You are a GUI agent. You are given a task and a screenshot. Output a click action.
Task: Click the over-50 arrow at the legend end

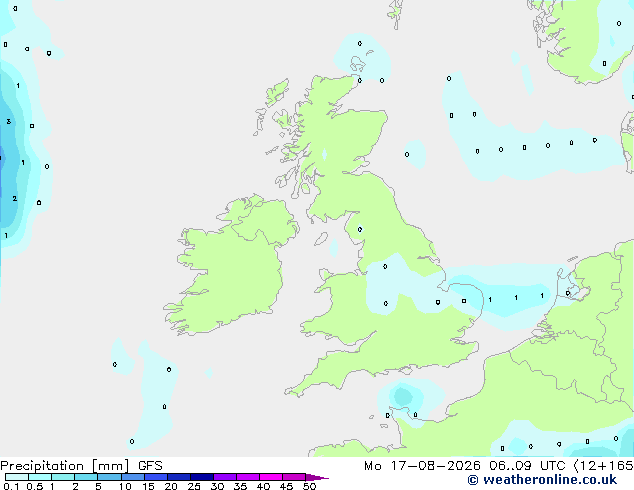(x=317, y=477)
